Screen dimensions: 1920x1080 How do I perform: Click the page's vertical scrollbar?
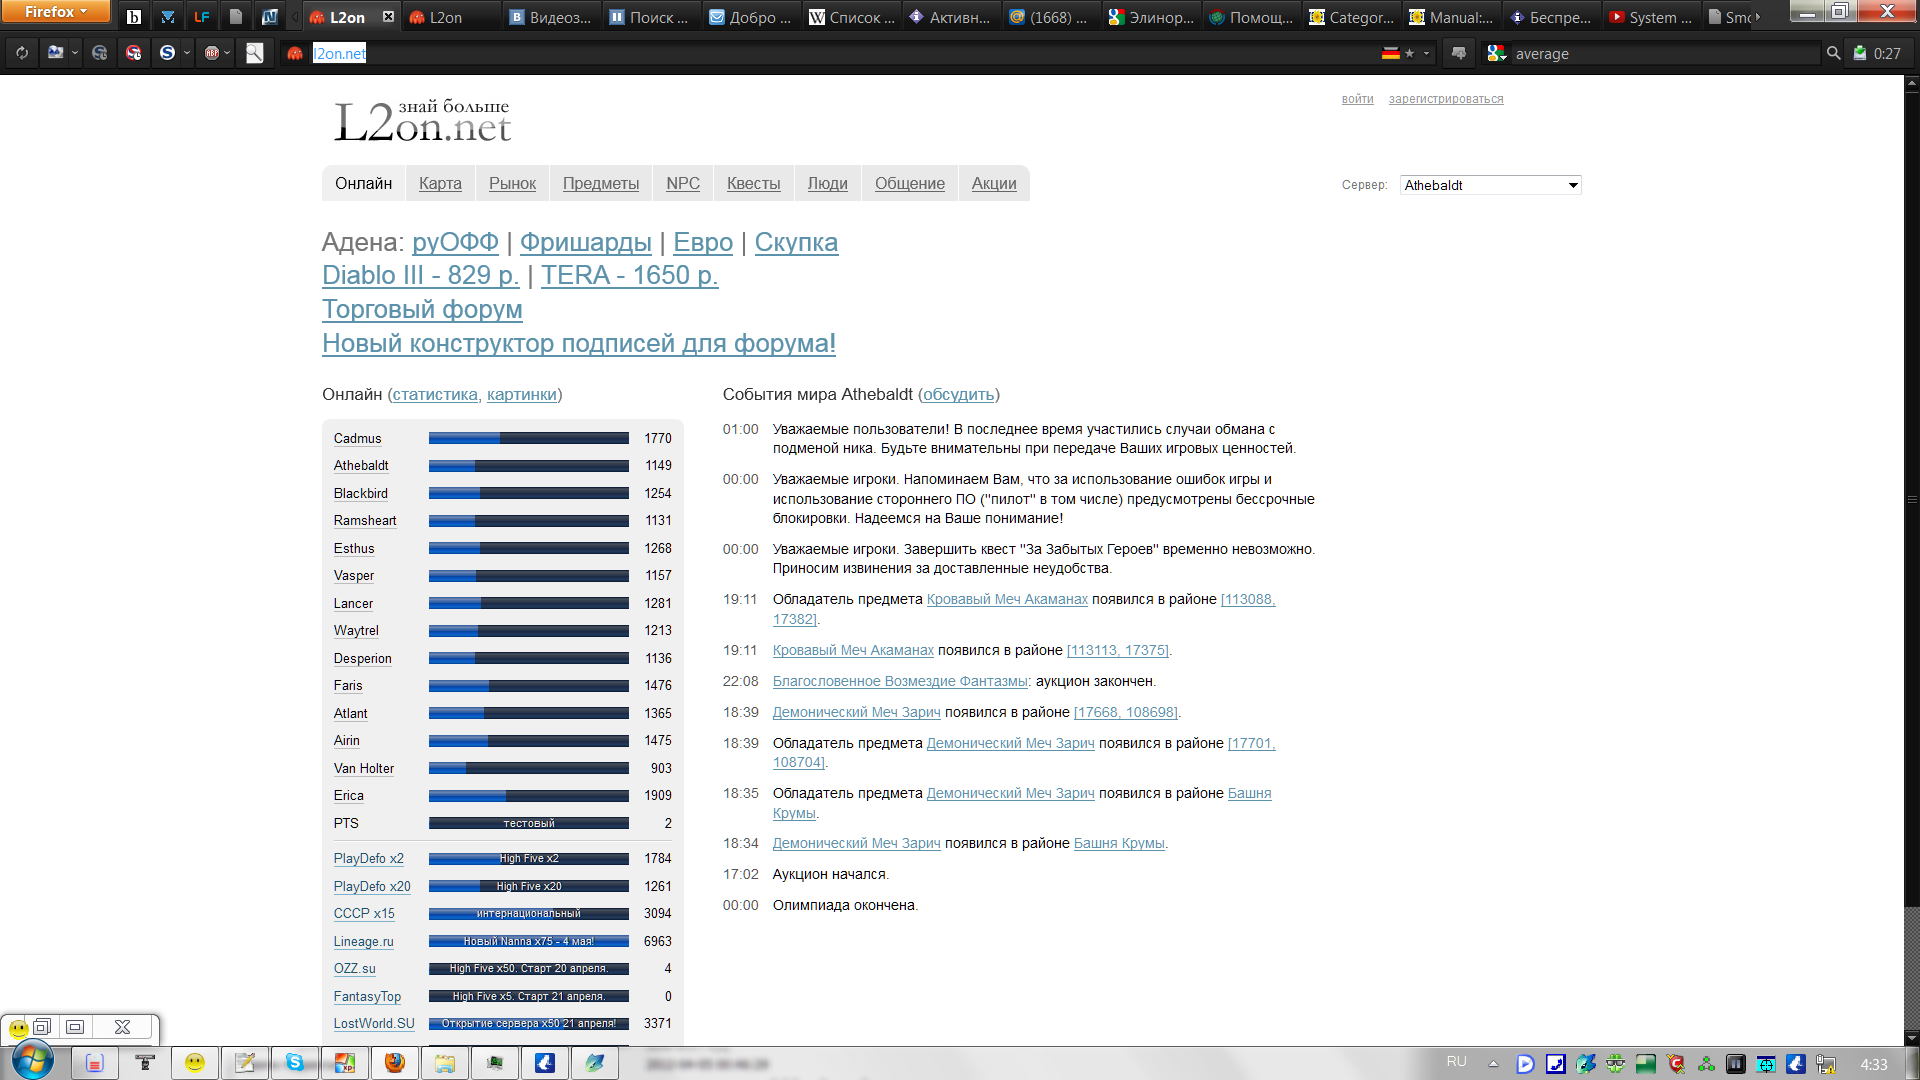pos(1912,560)
